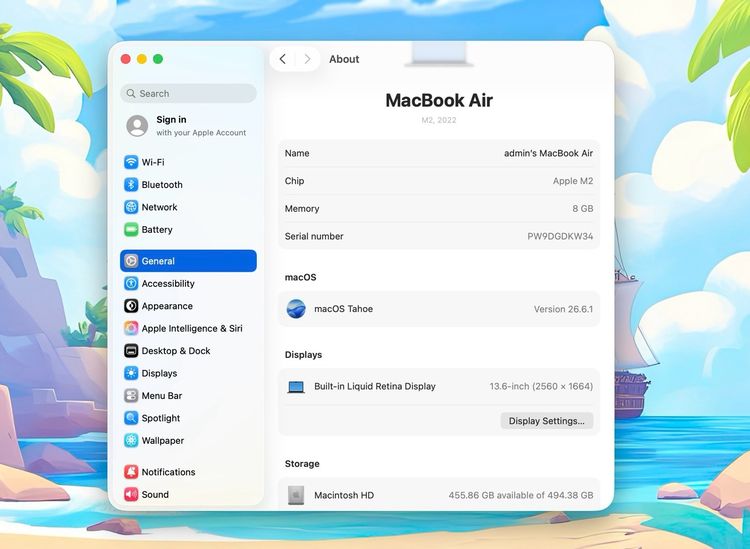Open the Displays sun icon
The height and width of the screenshot is (549, 750).
pyautogui.click(x=131, y=373)
